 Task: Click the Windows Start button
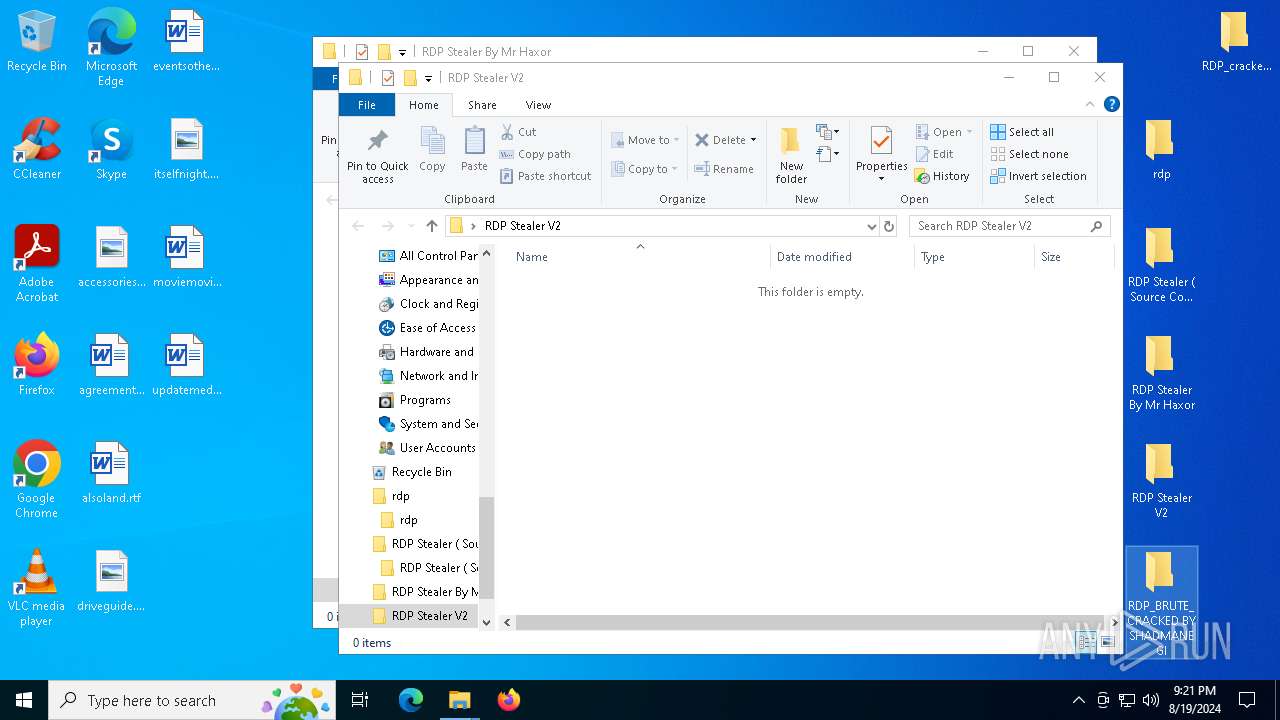(24, 700)
